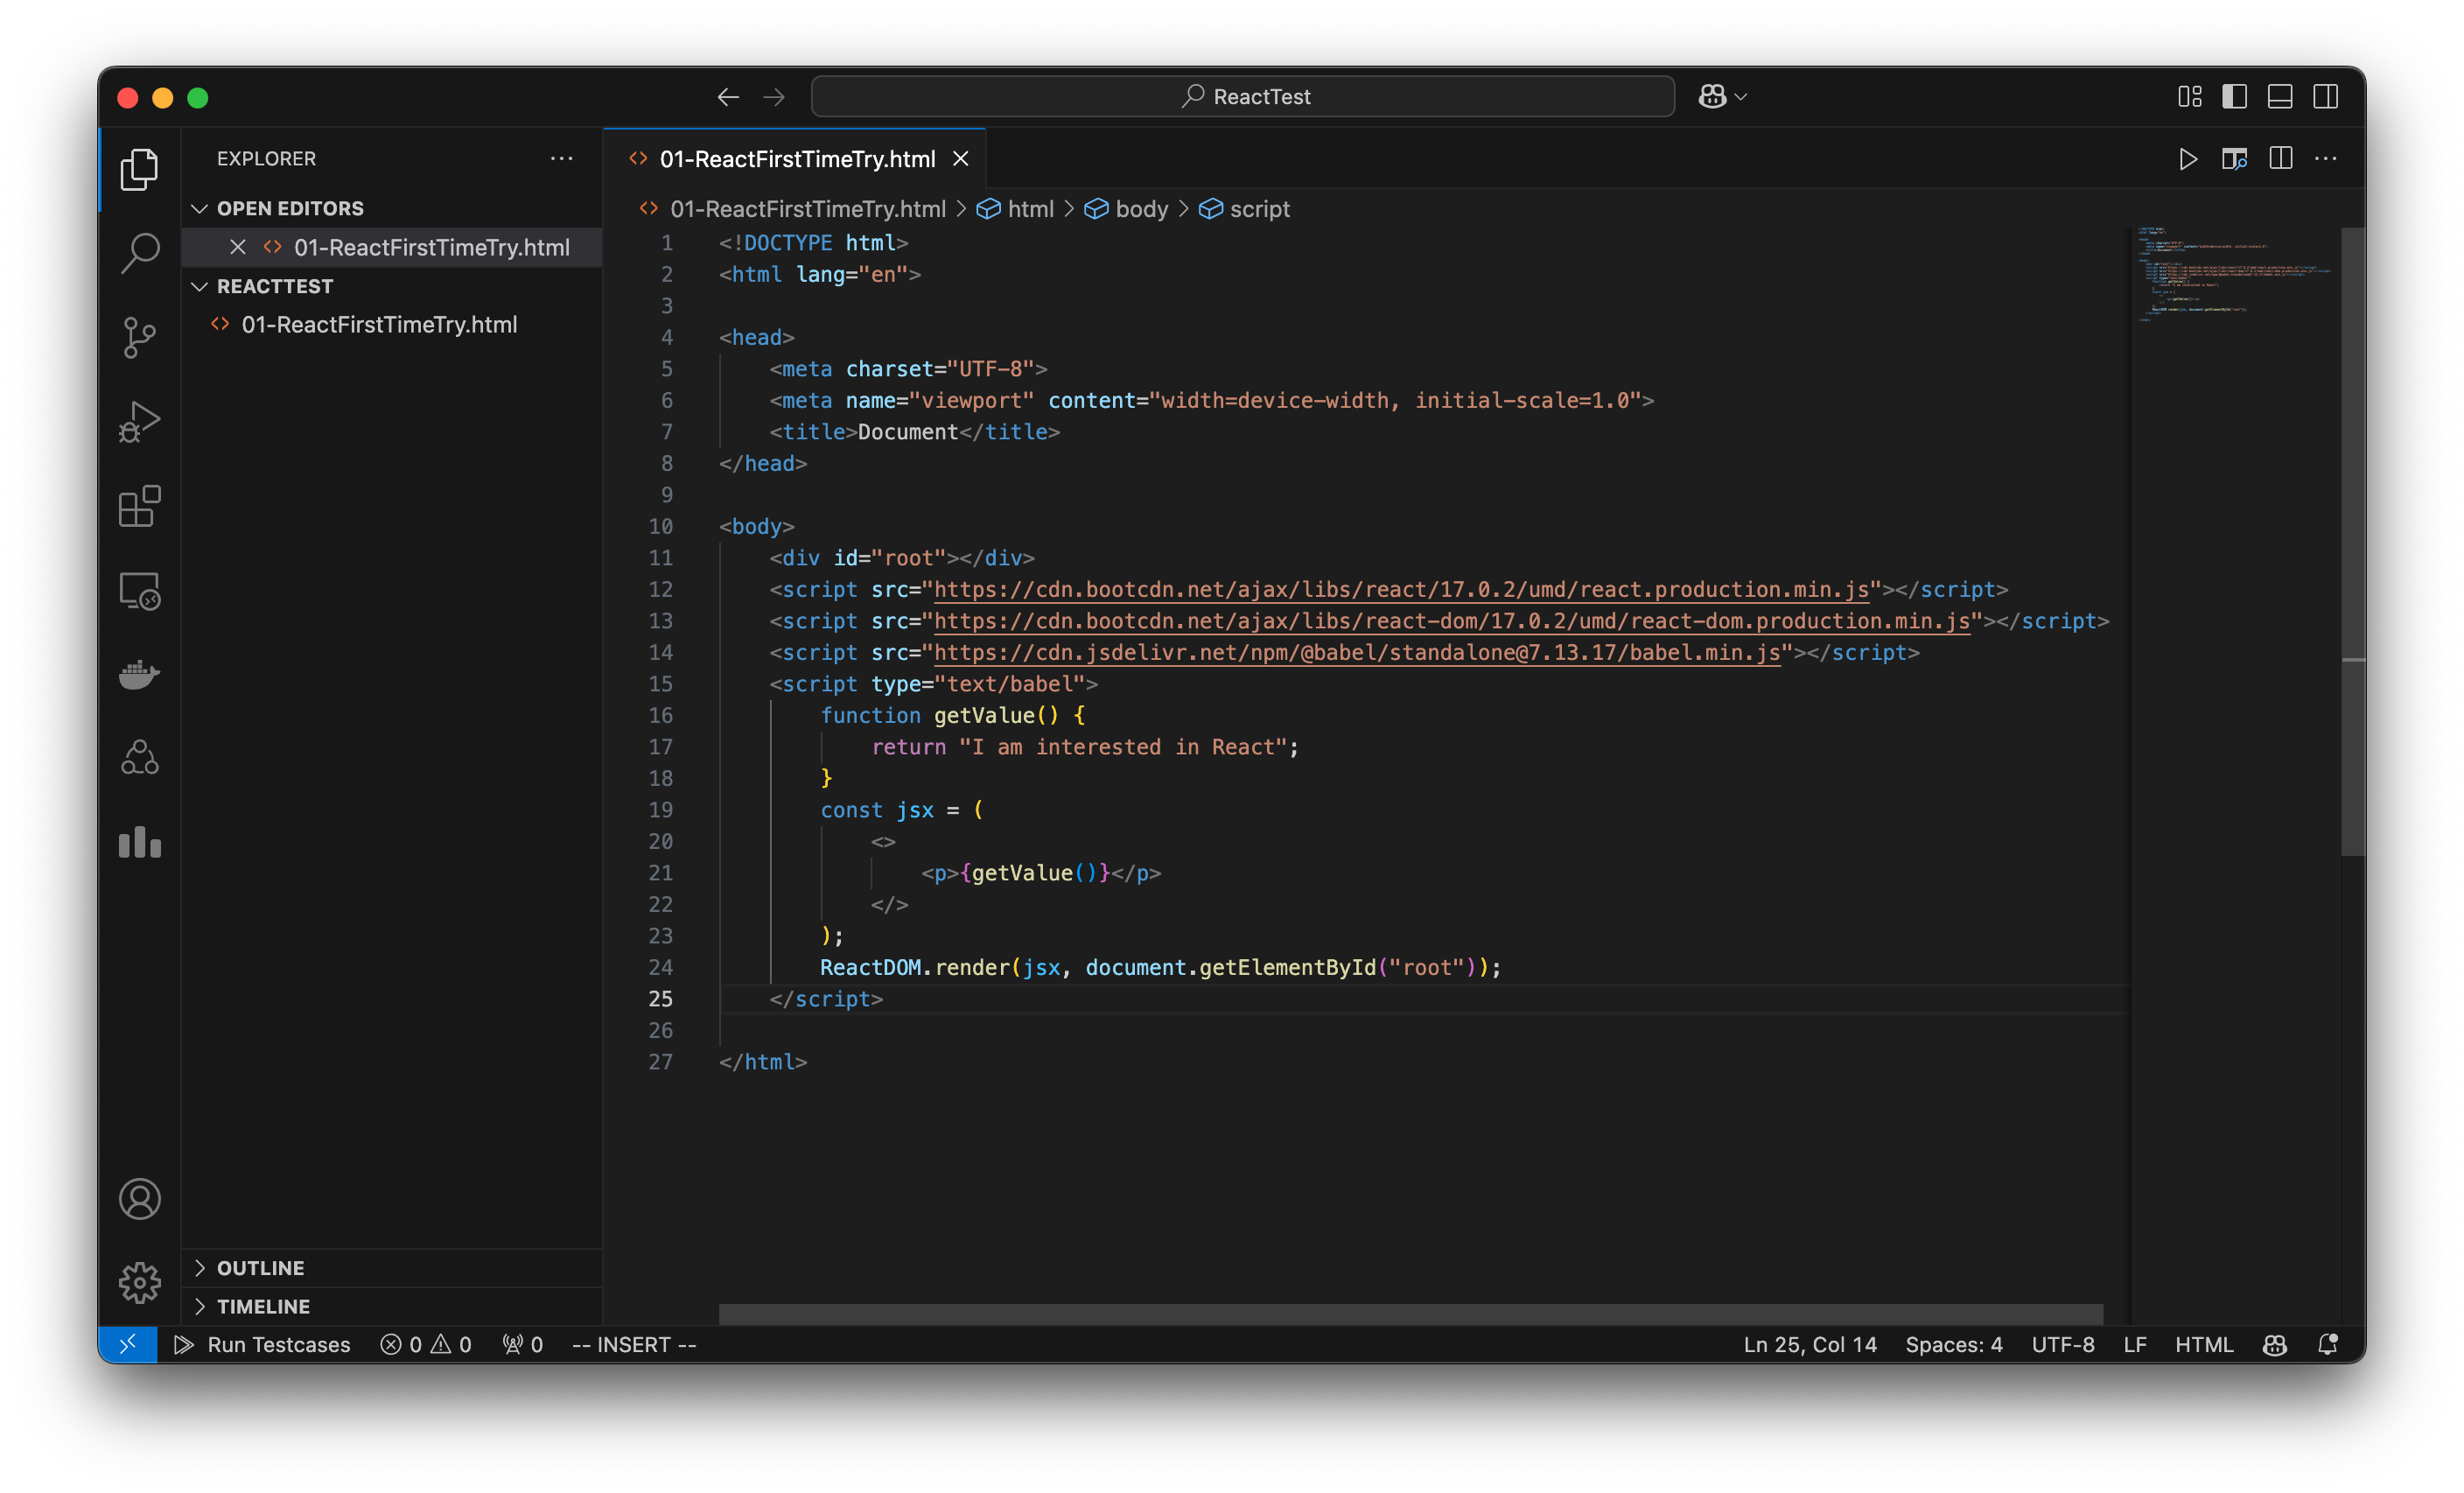Run the current HTML file with the play button
The height and width of the screenshot is (1493, 2464).
[2188, 159]
